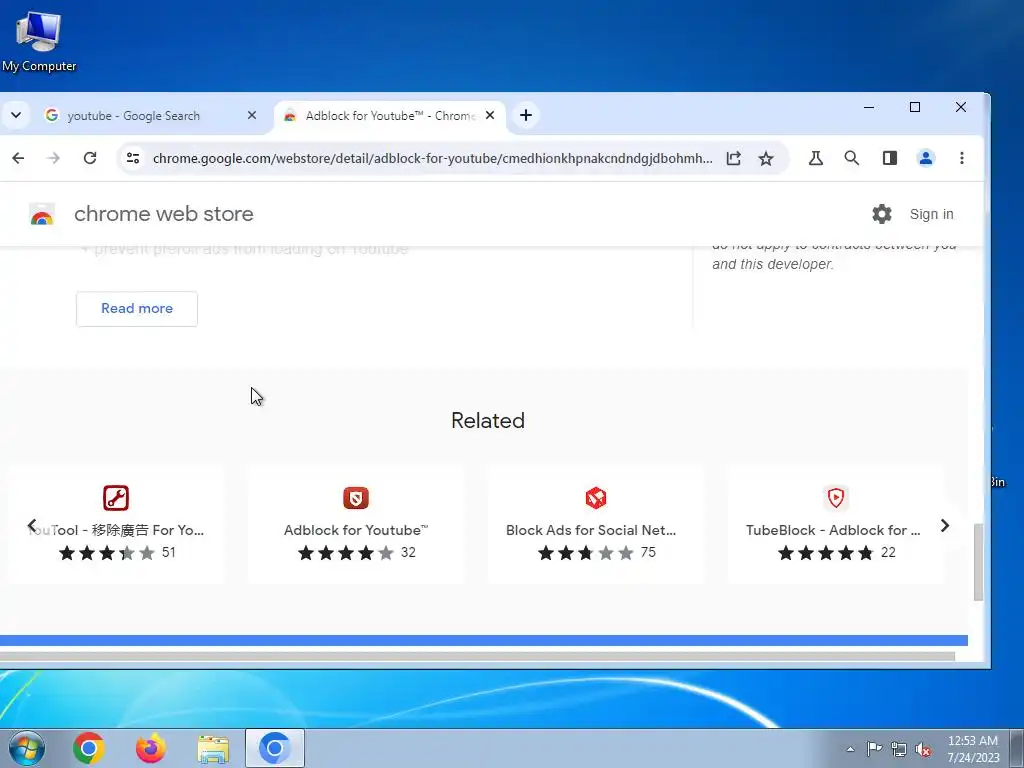Viewport: 1024px width, 768px height.
Task: Click the Read more button
Action: pos(136,309)
